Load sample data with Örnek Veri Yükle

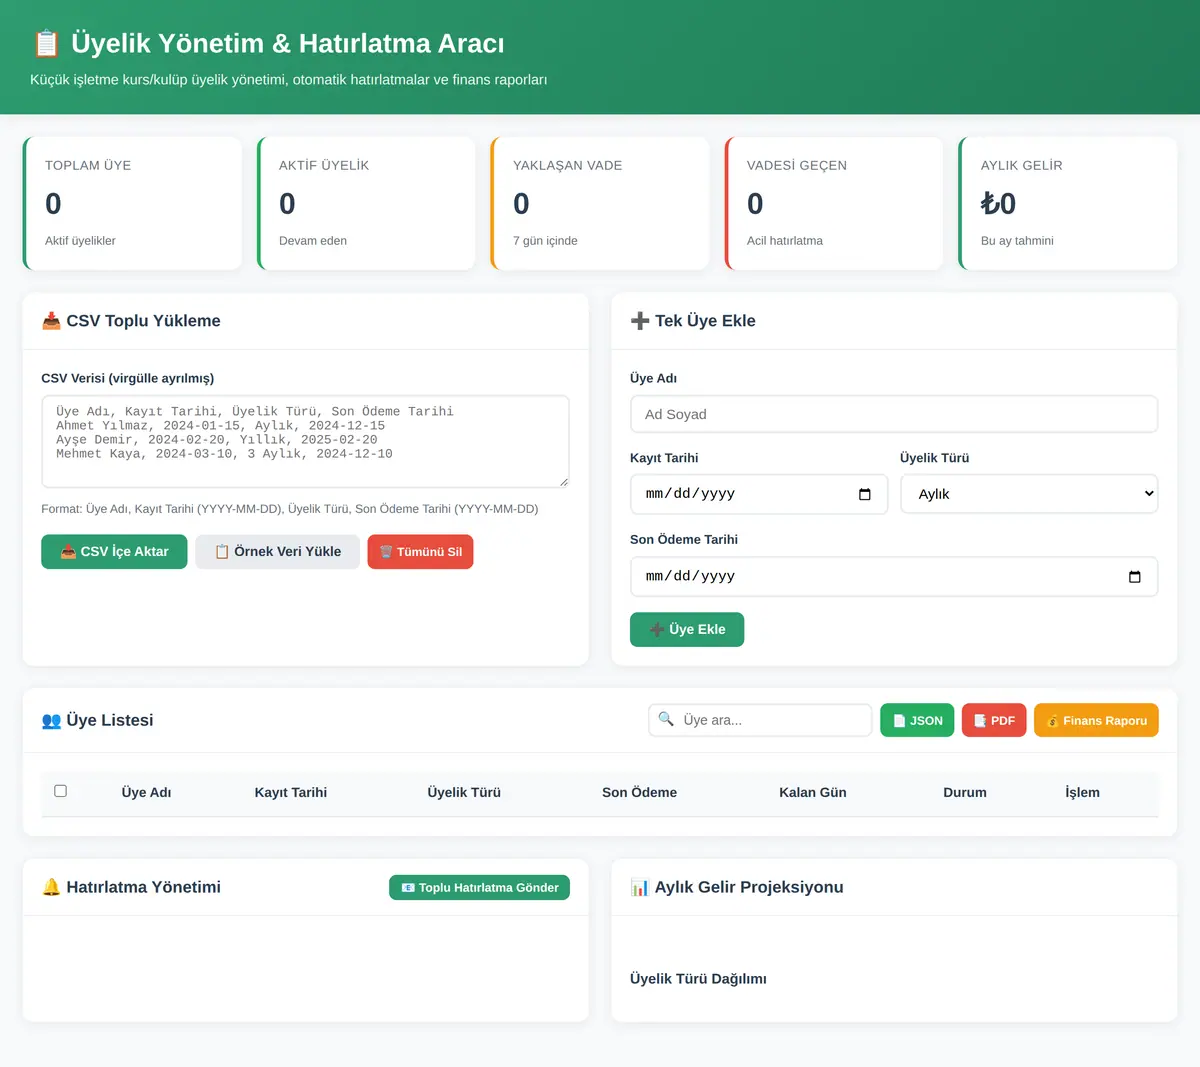click(277, 552)
